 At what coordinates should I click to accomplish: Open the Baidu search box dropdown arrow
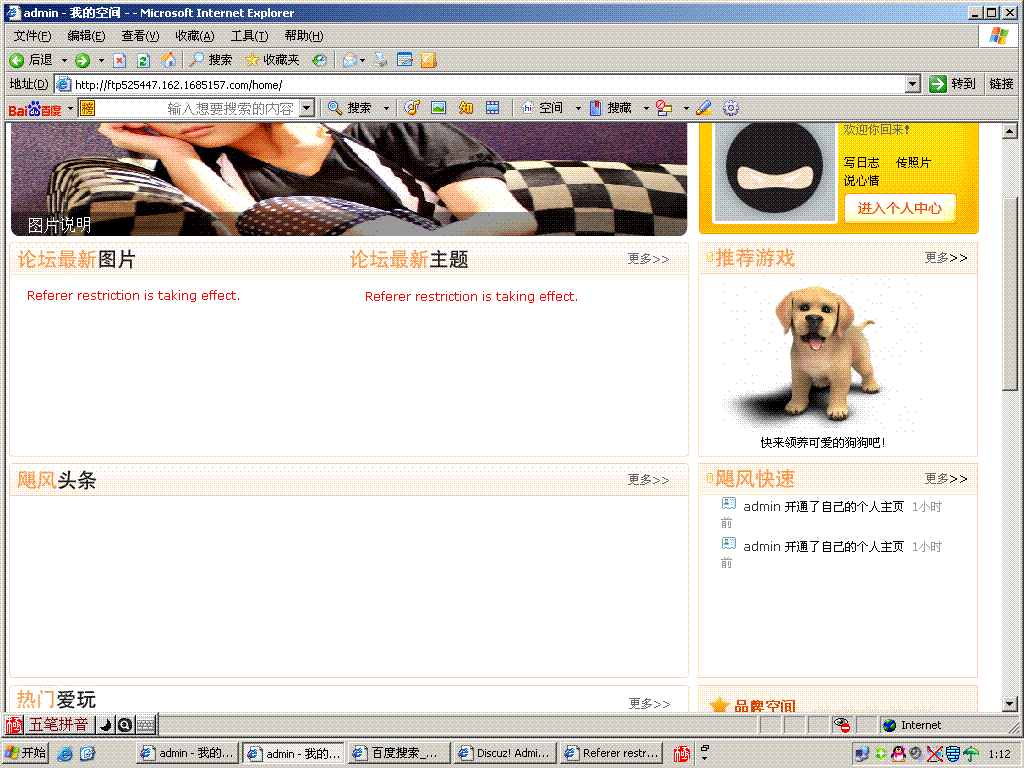pyautogui.click(x=307, y=108)
